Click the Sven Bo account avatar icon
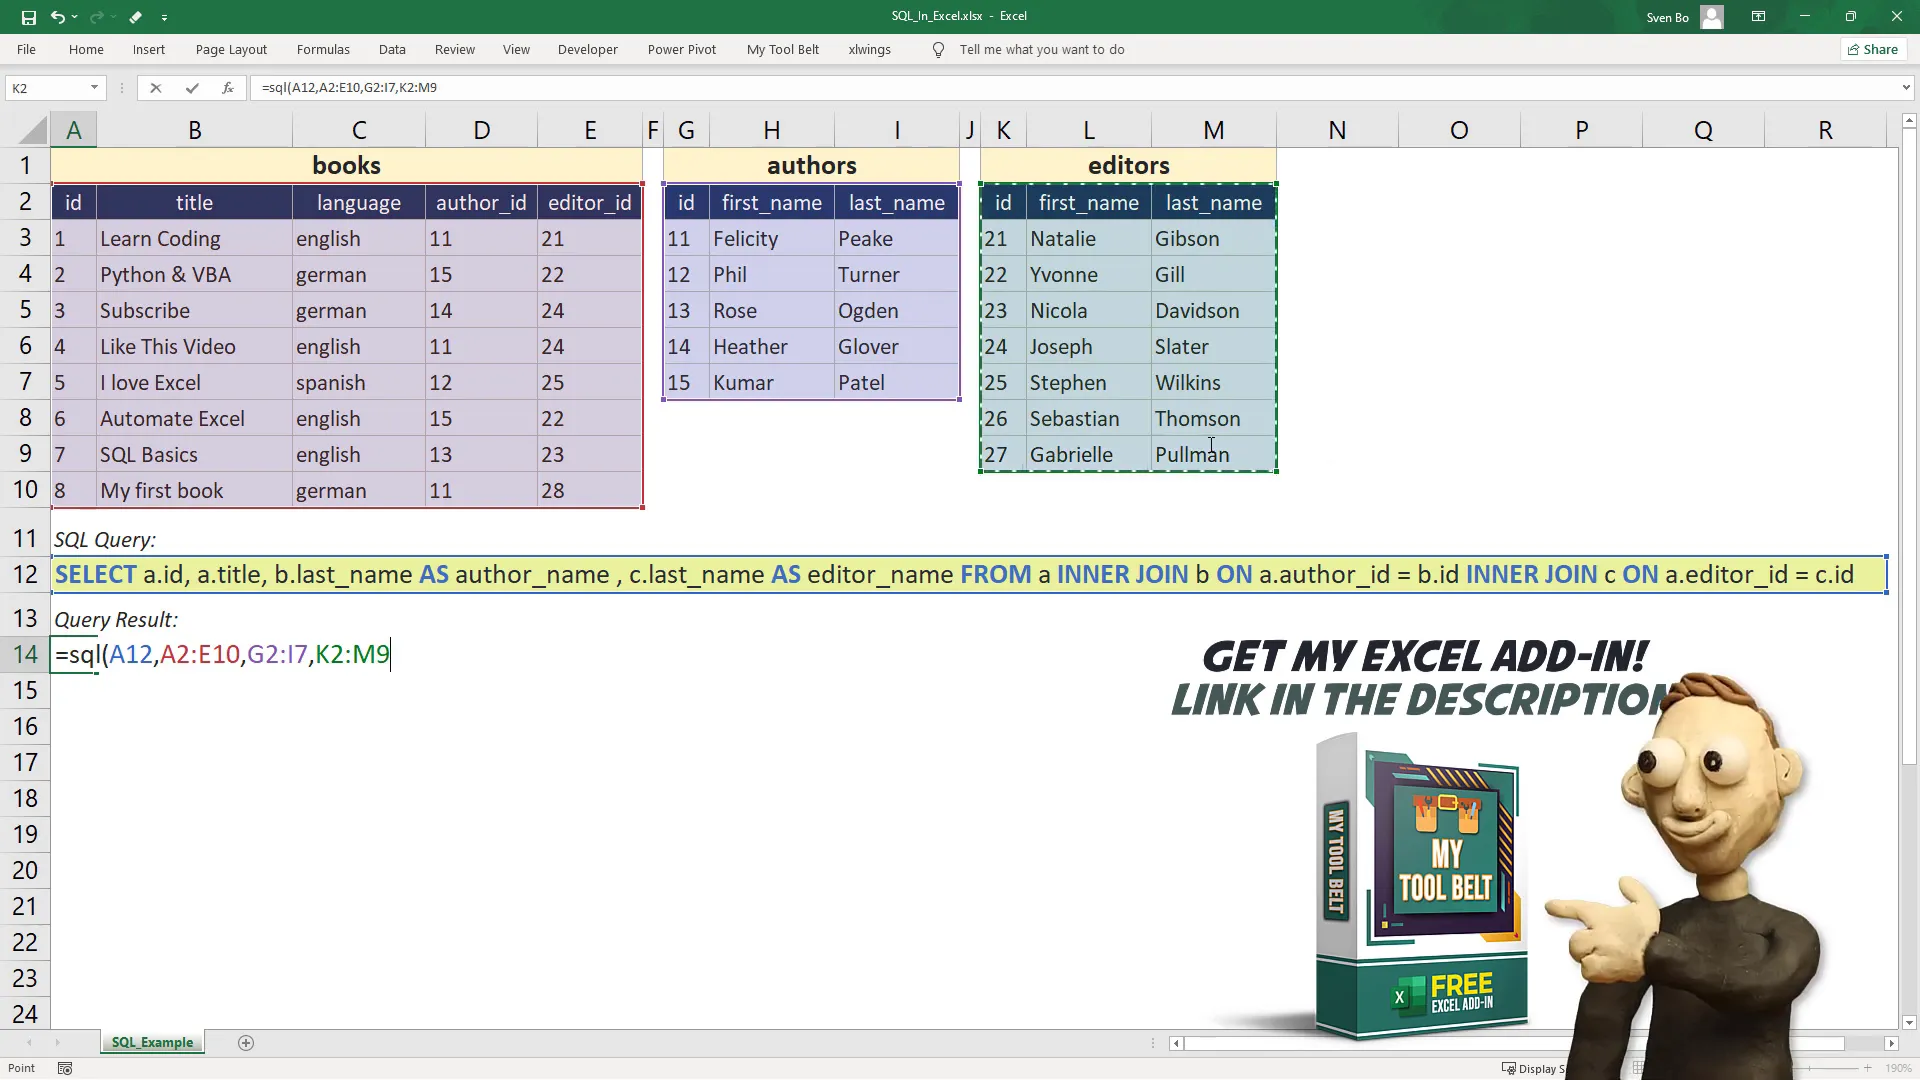This screenshot has width=1920, height=1080. [x=1712, y=17]
